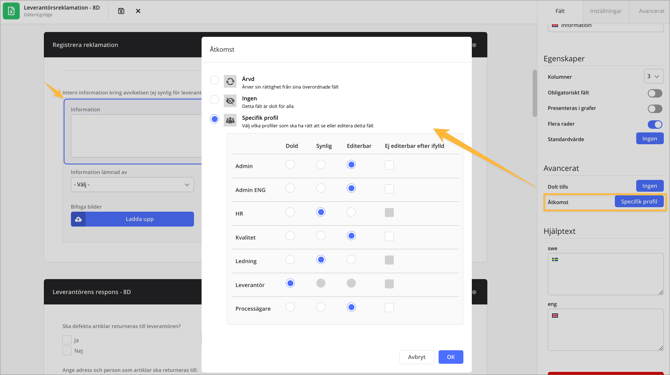Select the Ingen radio option

[215, 100]
